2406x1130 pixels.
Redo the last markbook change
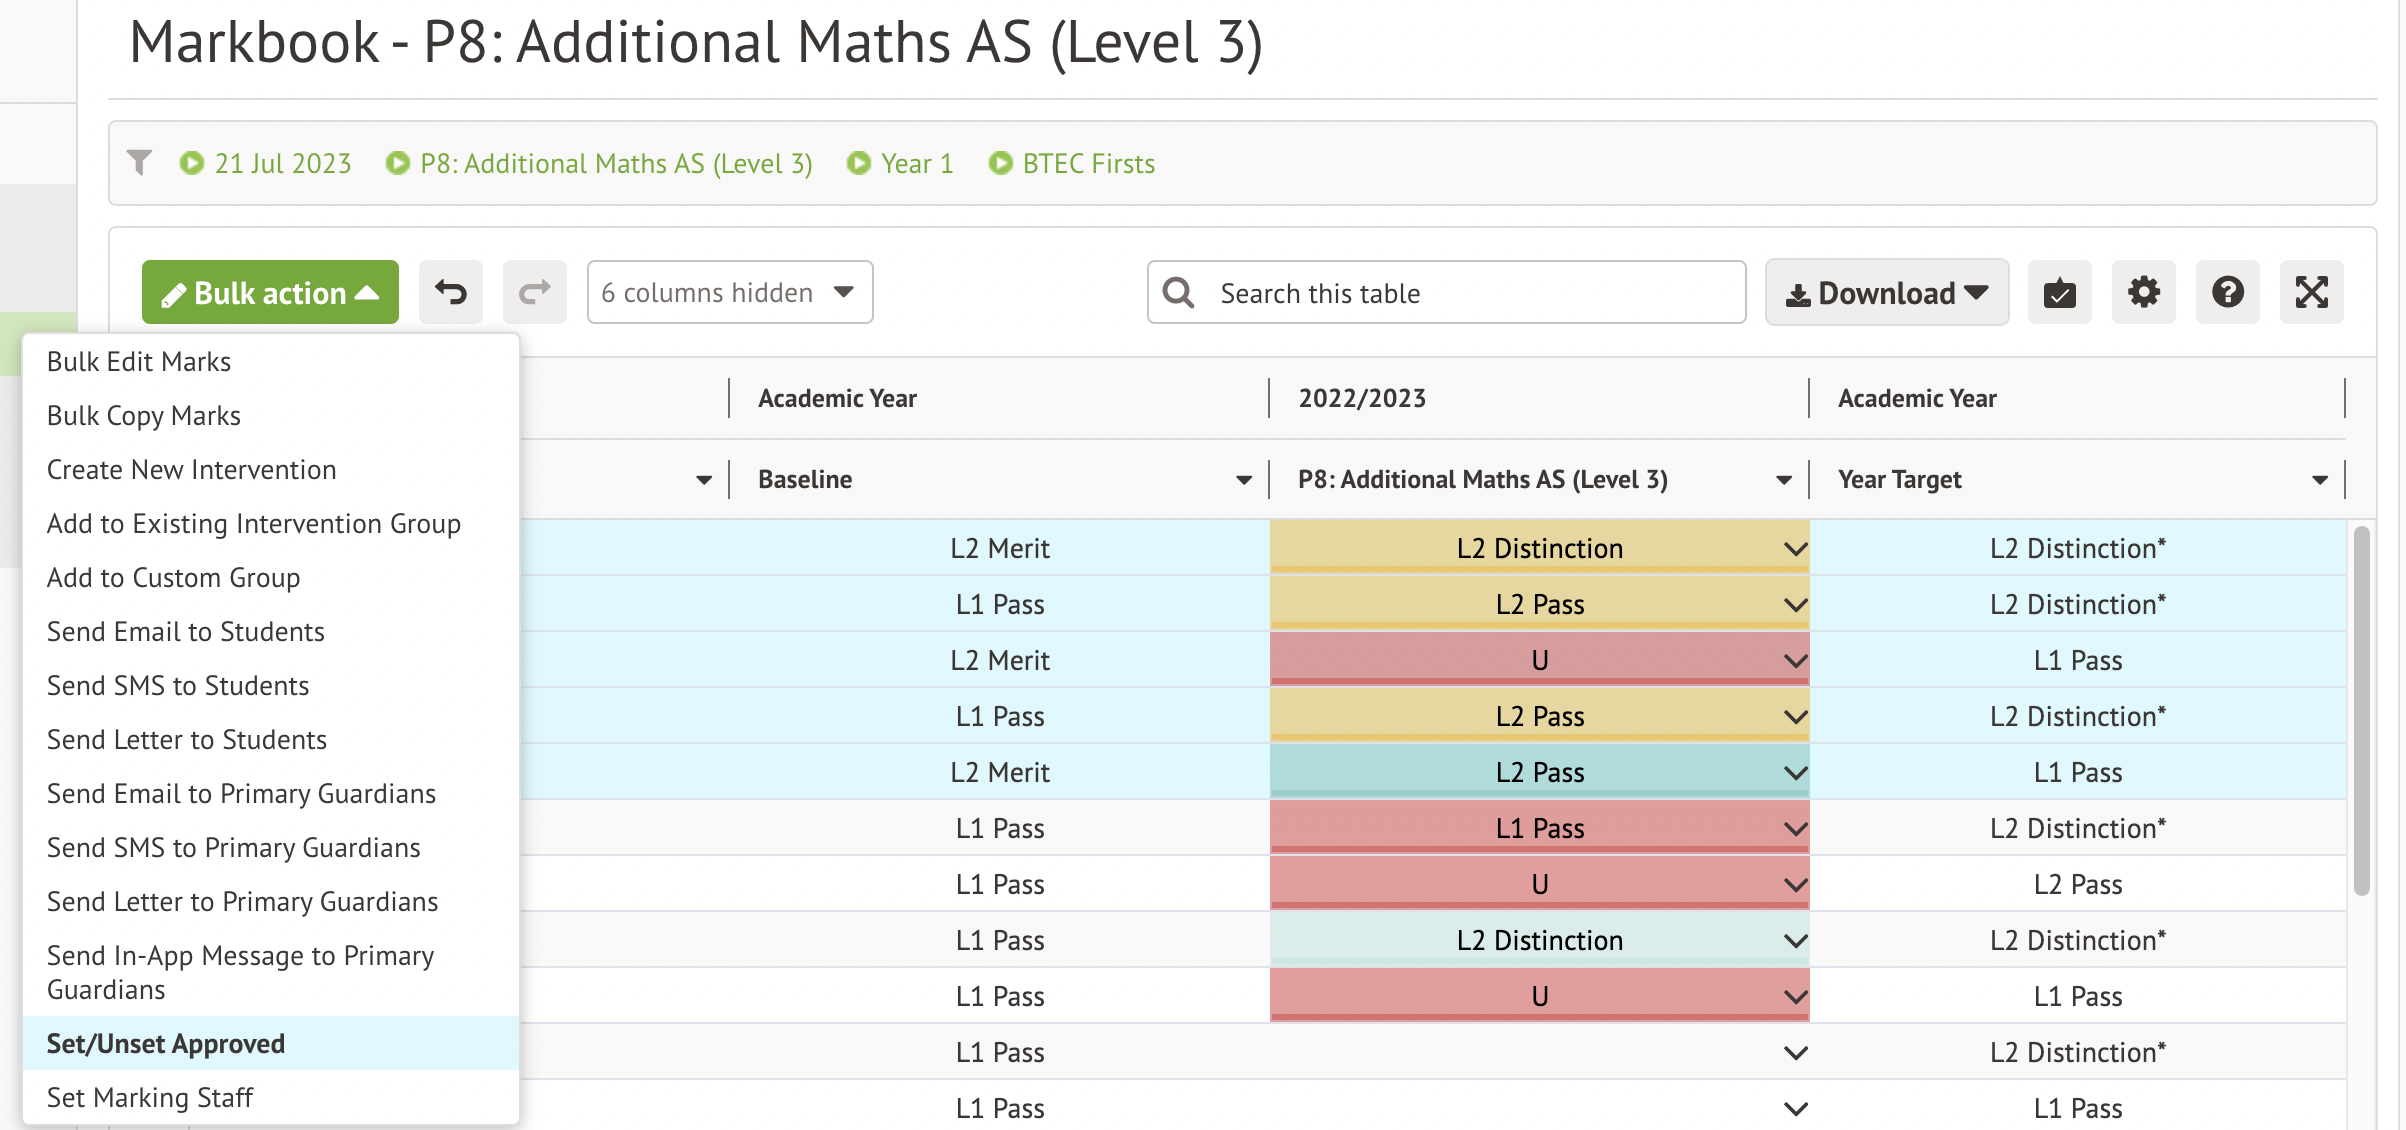[x=534, y=292]
